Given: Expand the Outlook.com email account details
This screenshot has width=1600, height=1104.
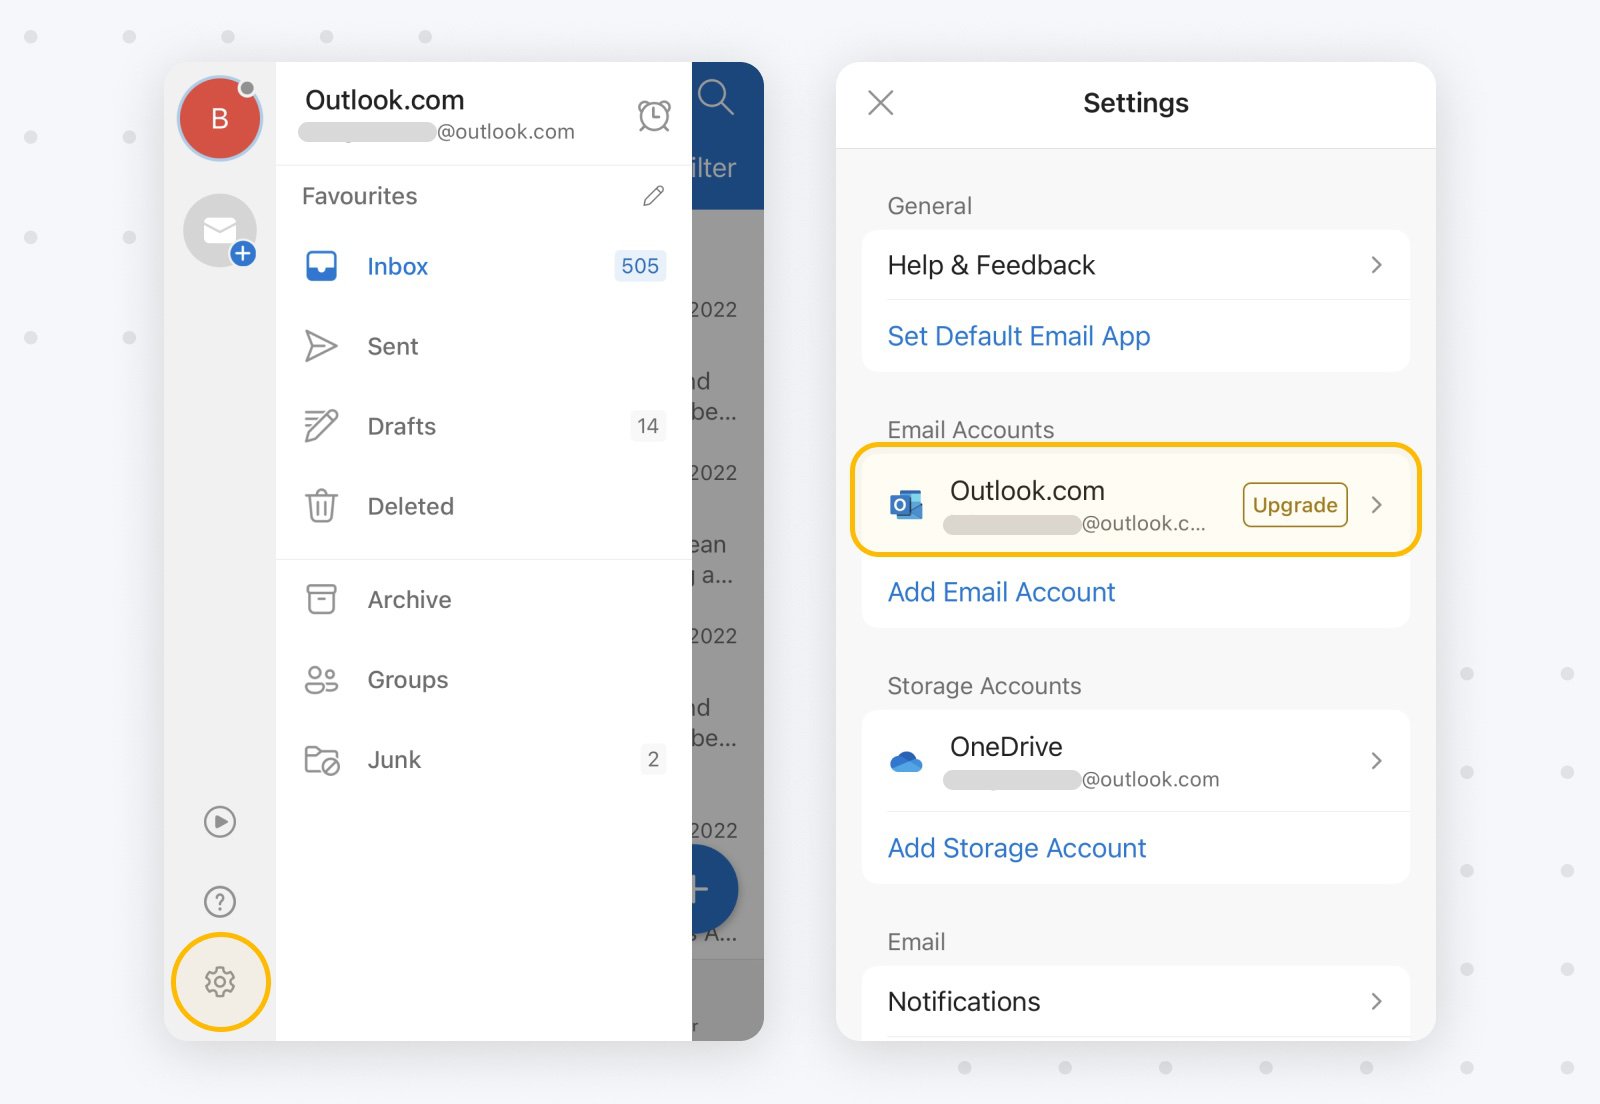Looking at the screenshot, I should 1378,505.
